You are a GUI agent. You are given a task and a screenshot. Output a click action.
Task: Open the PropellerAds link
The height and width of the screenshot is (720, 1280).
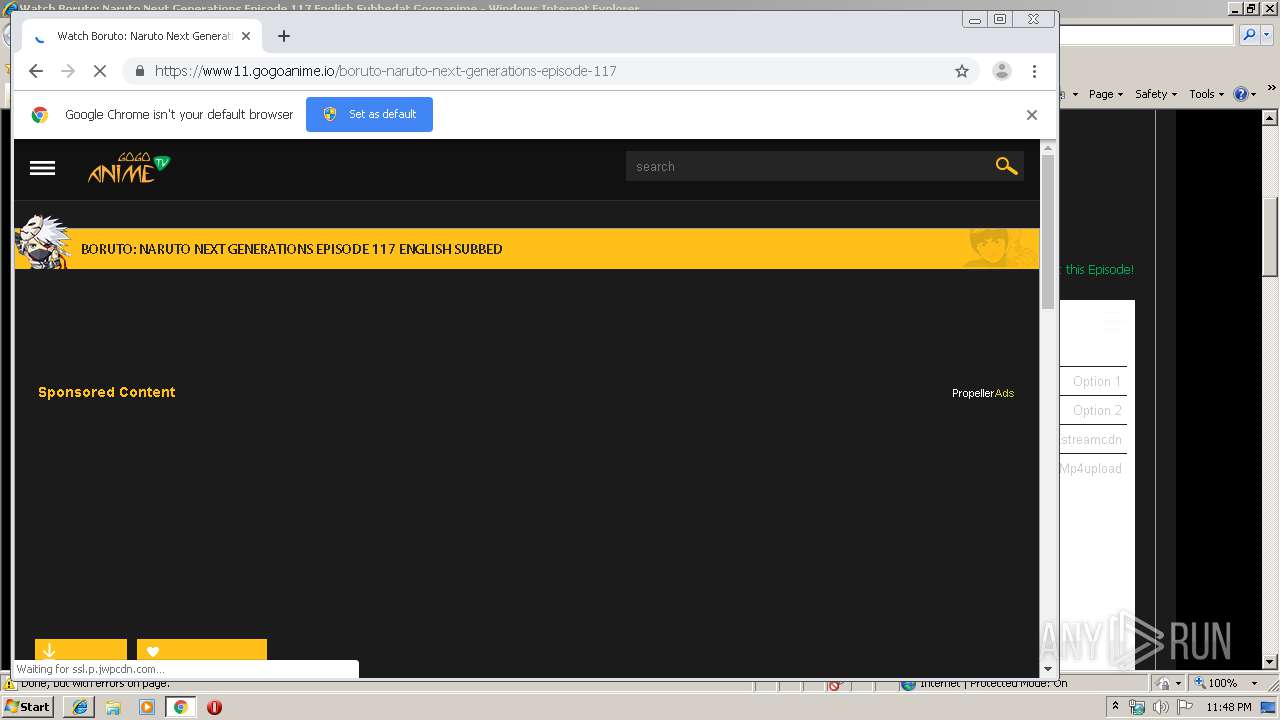[983, 393]
